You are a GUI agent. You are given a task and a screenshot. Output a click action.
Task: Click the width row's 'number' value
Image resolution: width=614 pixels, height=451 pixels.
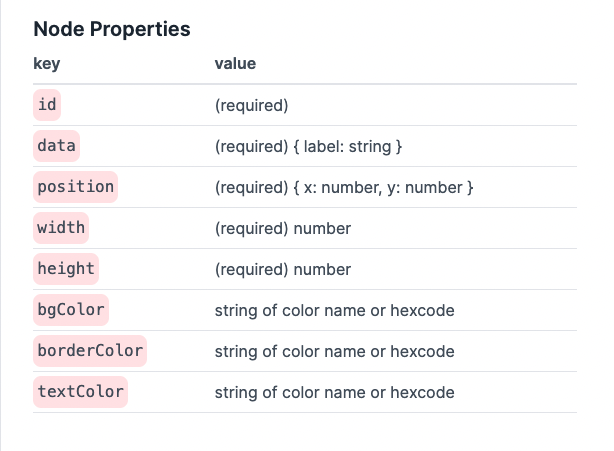click(x=322, y=229)
